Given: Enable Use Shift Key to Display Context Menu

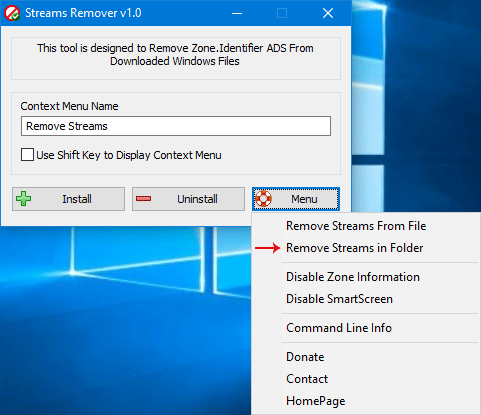Looking at the screenshot, I should tap(27, 155).
